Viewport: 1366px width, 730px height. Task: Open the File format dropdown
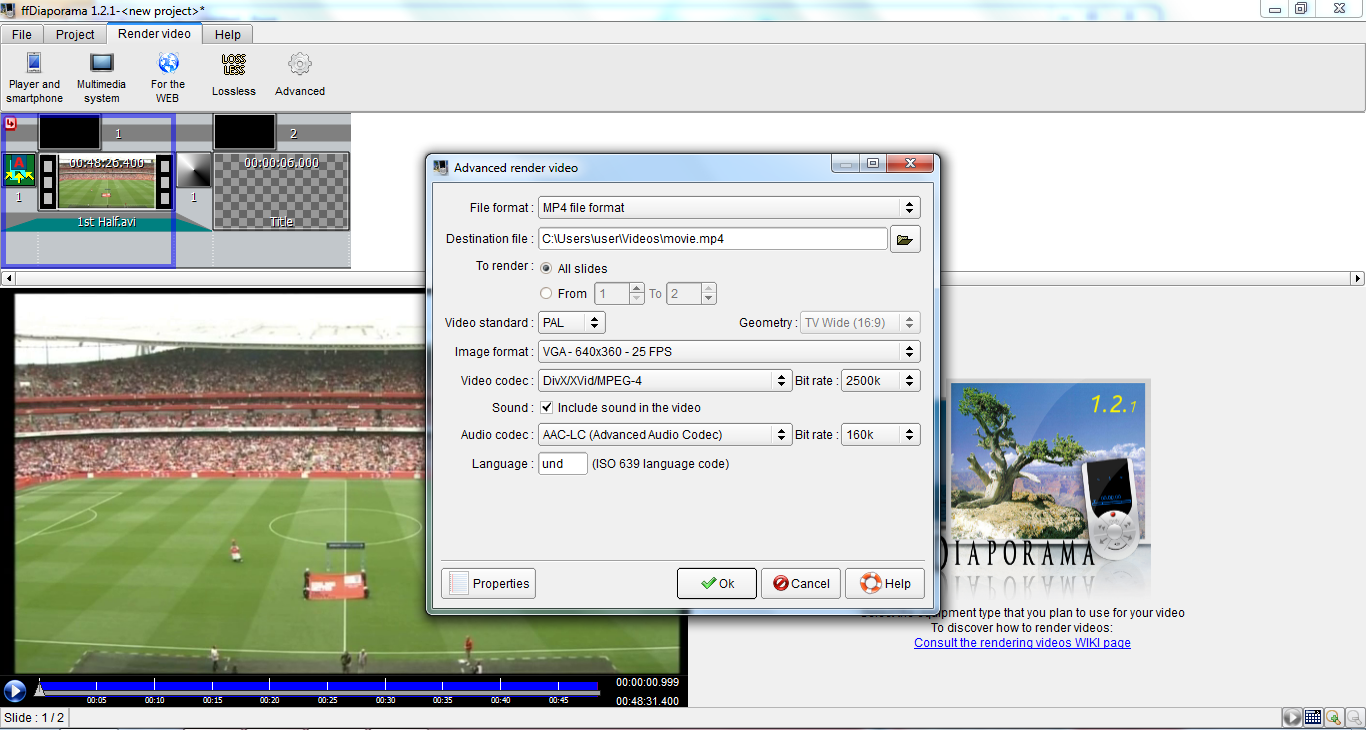click(728, 208)
